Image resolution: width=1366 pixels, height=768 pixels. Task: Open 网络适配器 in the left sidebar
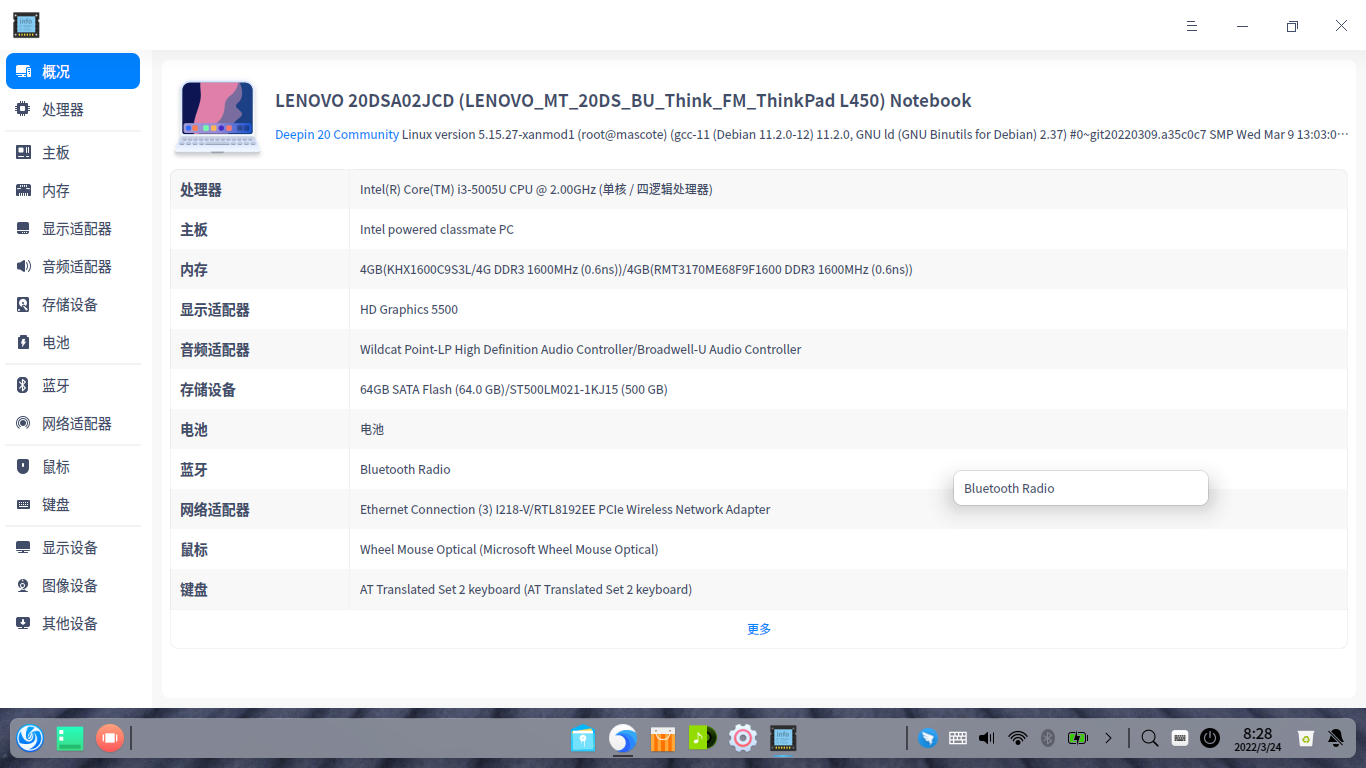[x=73, y=423]
